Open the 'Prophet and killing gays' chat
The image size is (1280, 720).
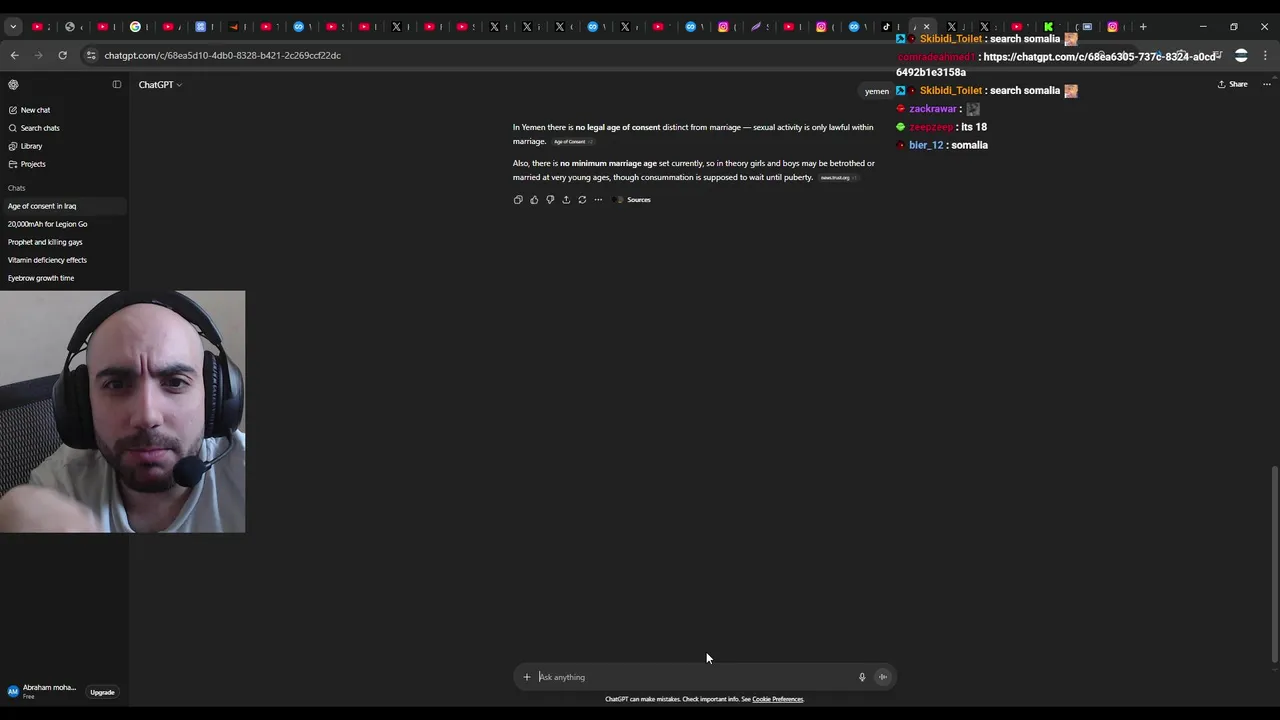[x=64, y=242]
